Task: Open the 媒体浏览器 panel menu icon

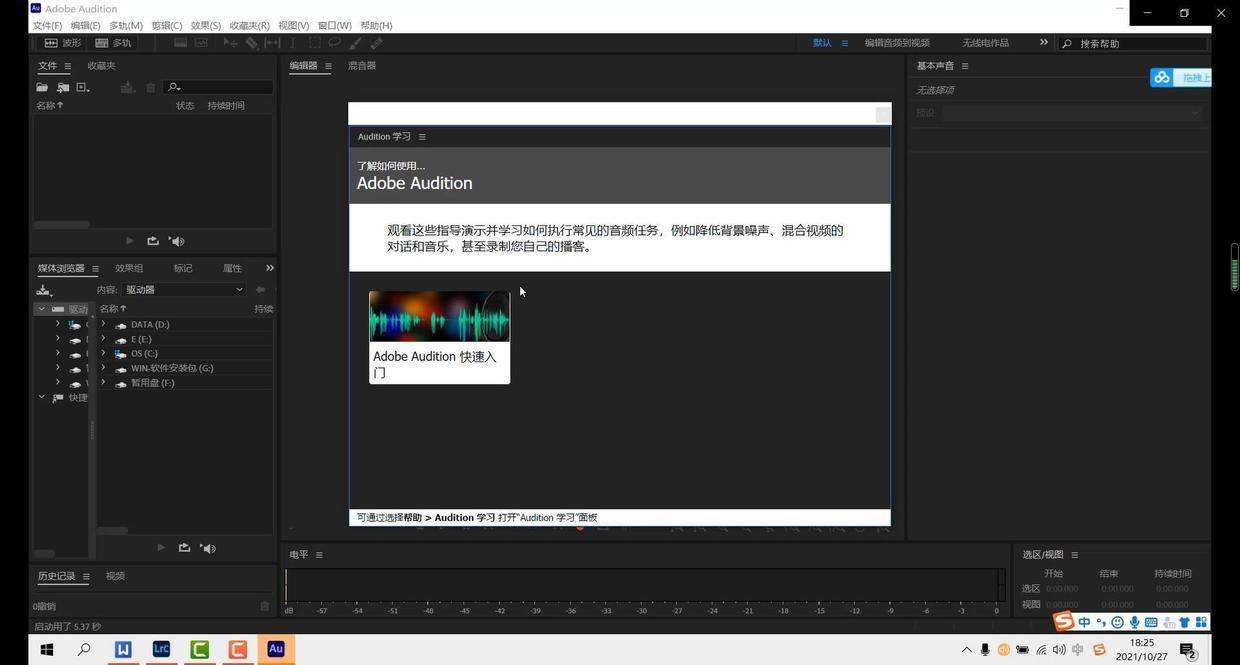Action: (x=96, y=269)
